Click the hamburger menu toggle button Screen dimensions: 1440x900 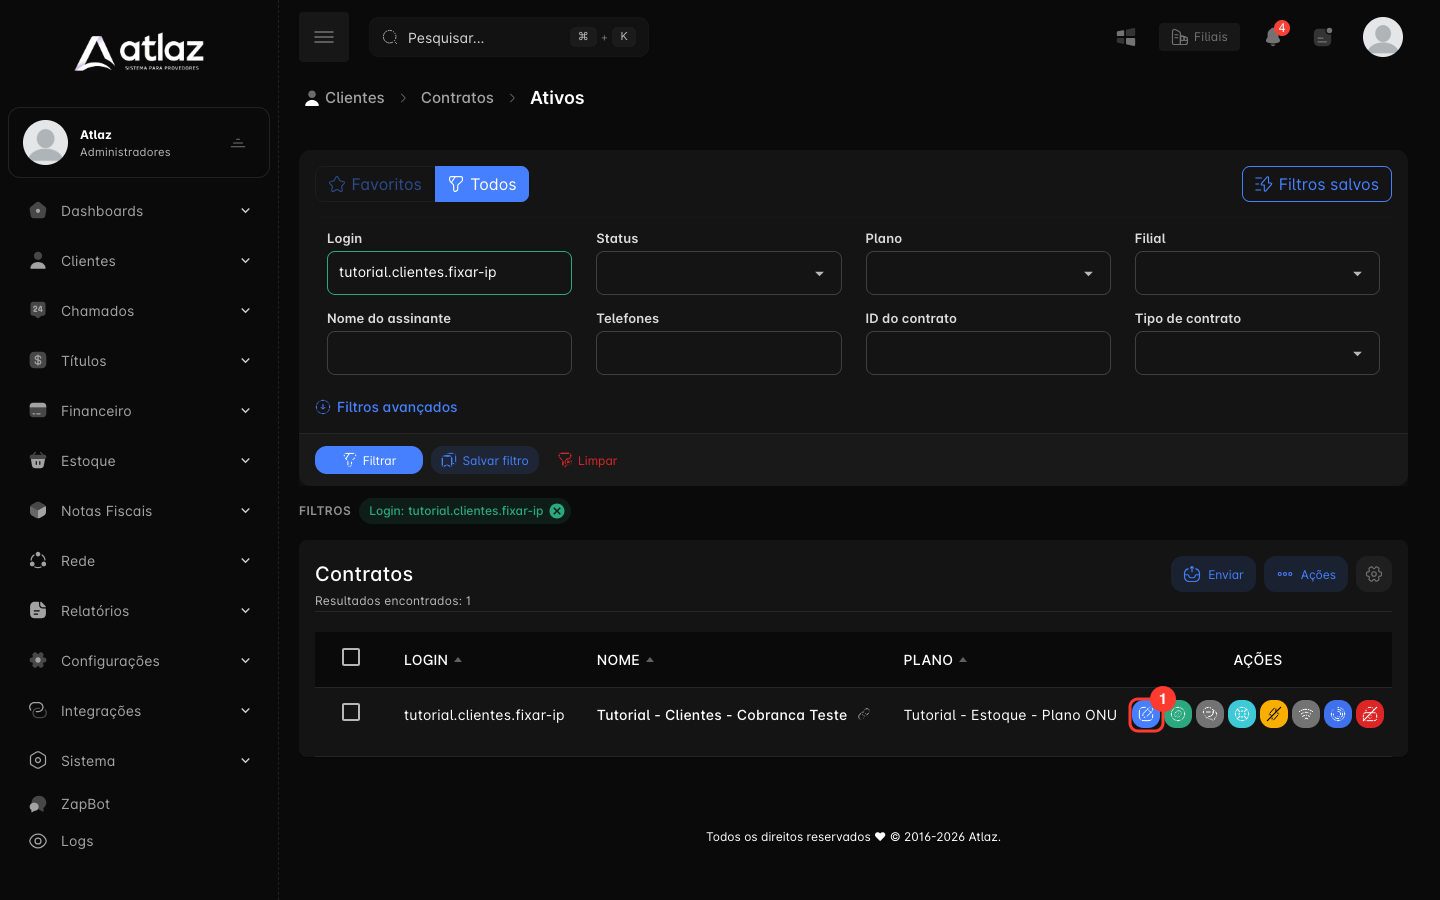[324, 37]
